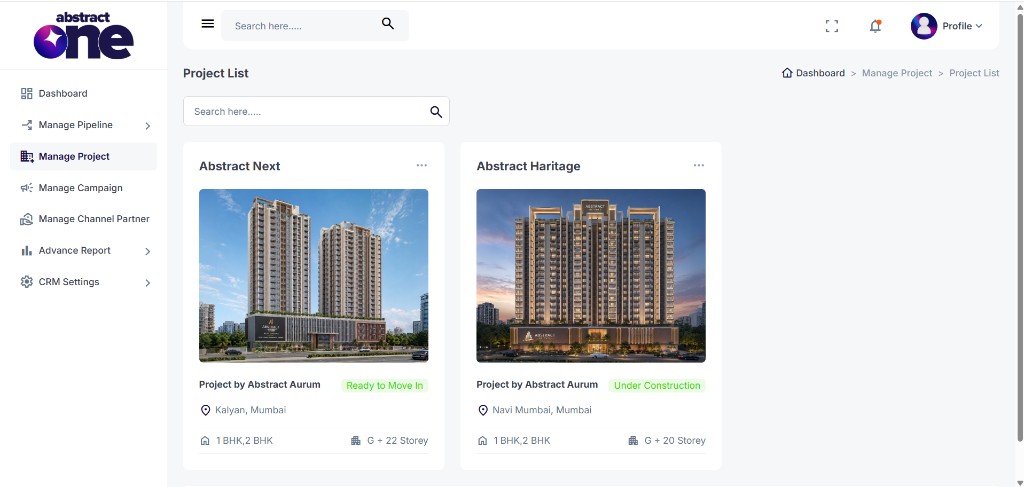Screen dimensions: 1024x487
Task: Click the Project List search magnifier icon
Action: (436, 112)
